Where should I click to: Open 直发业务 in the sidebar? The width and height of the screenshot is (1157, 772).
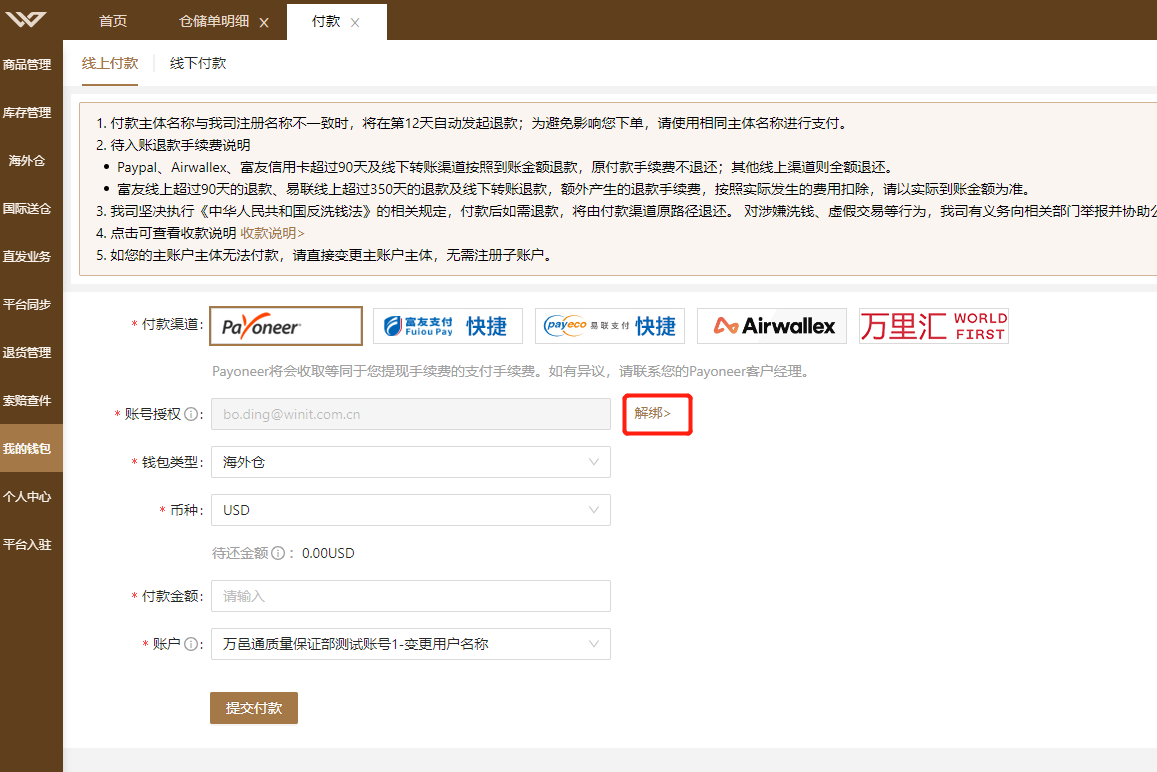coord(27,257)
